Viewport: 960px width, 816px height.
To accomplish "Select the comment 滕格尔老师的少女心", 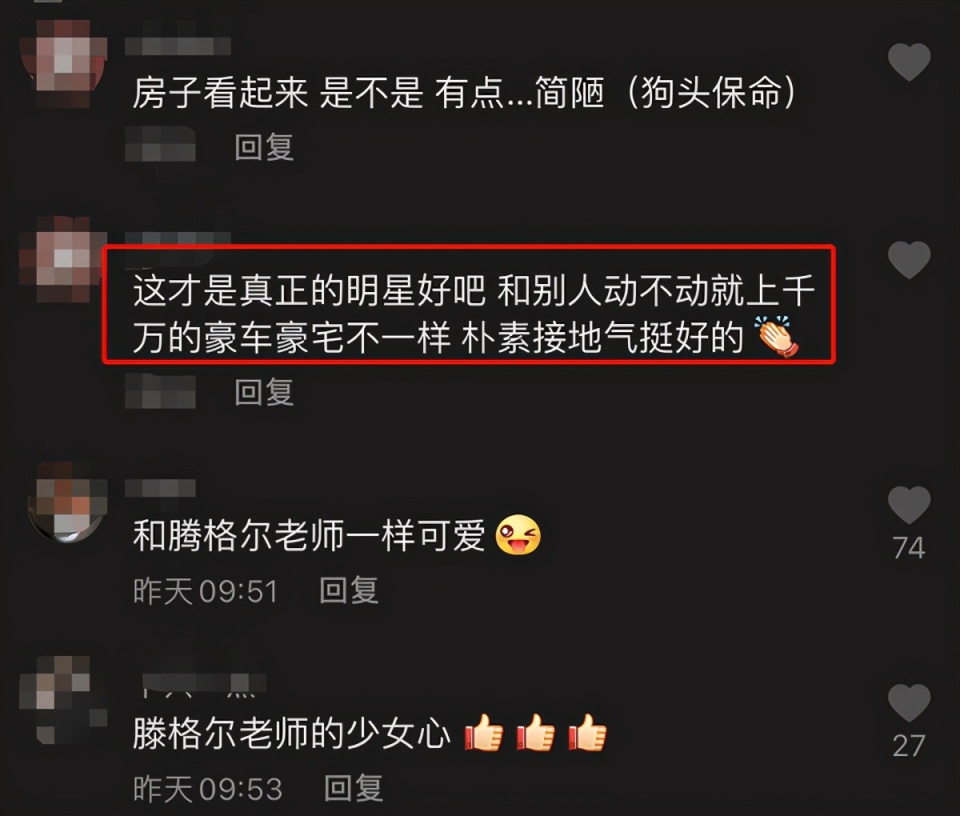I will click(x=370, y=733).
